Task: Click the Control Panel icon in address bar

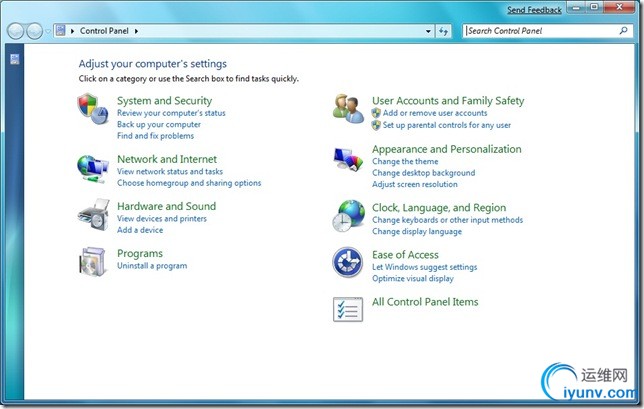Action: tap(61, 30)
